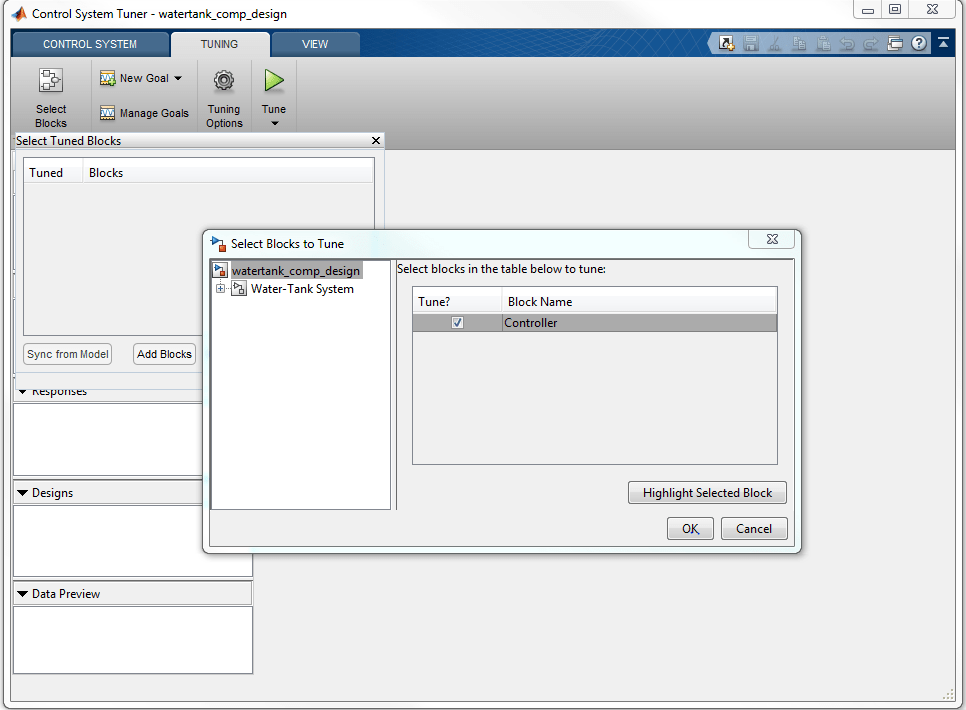Collapse the Data Preview section

click(23, 594)
